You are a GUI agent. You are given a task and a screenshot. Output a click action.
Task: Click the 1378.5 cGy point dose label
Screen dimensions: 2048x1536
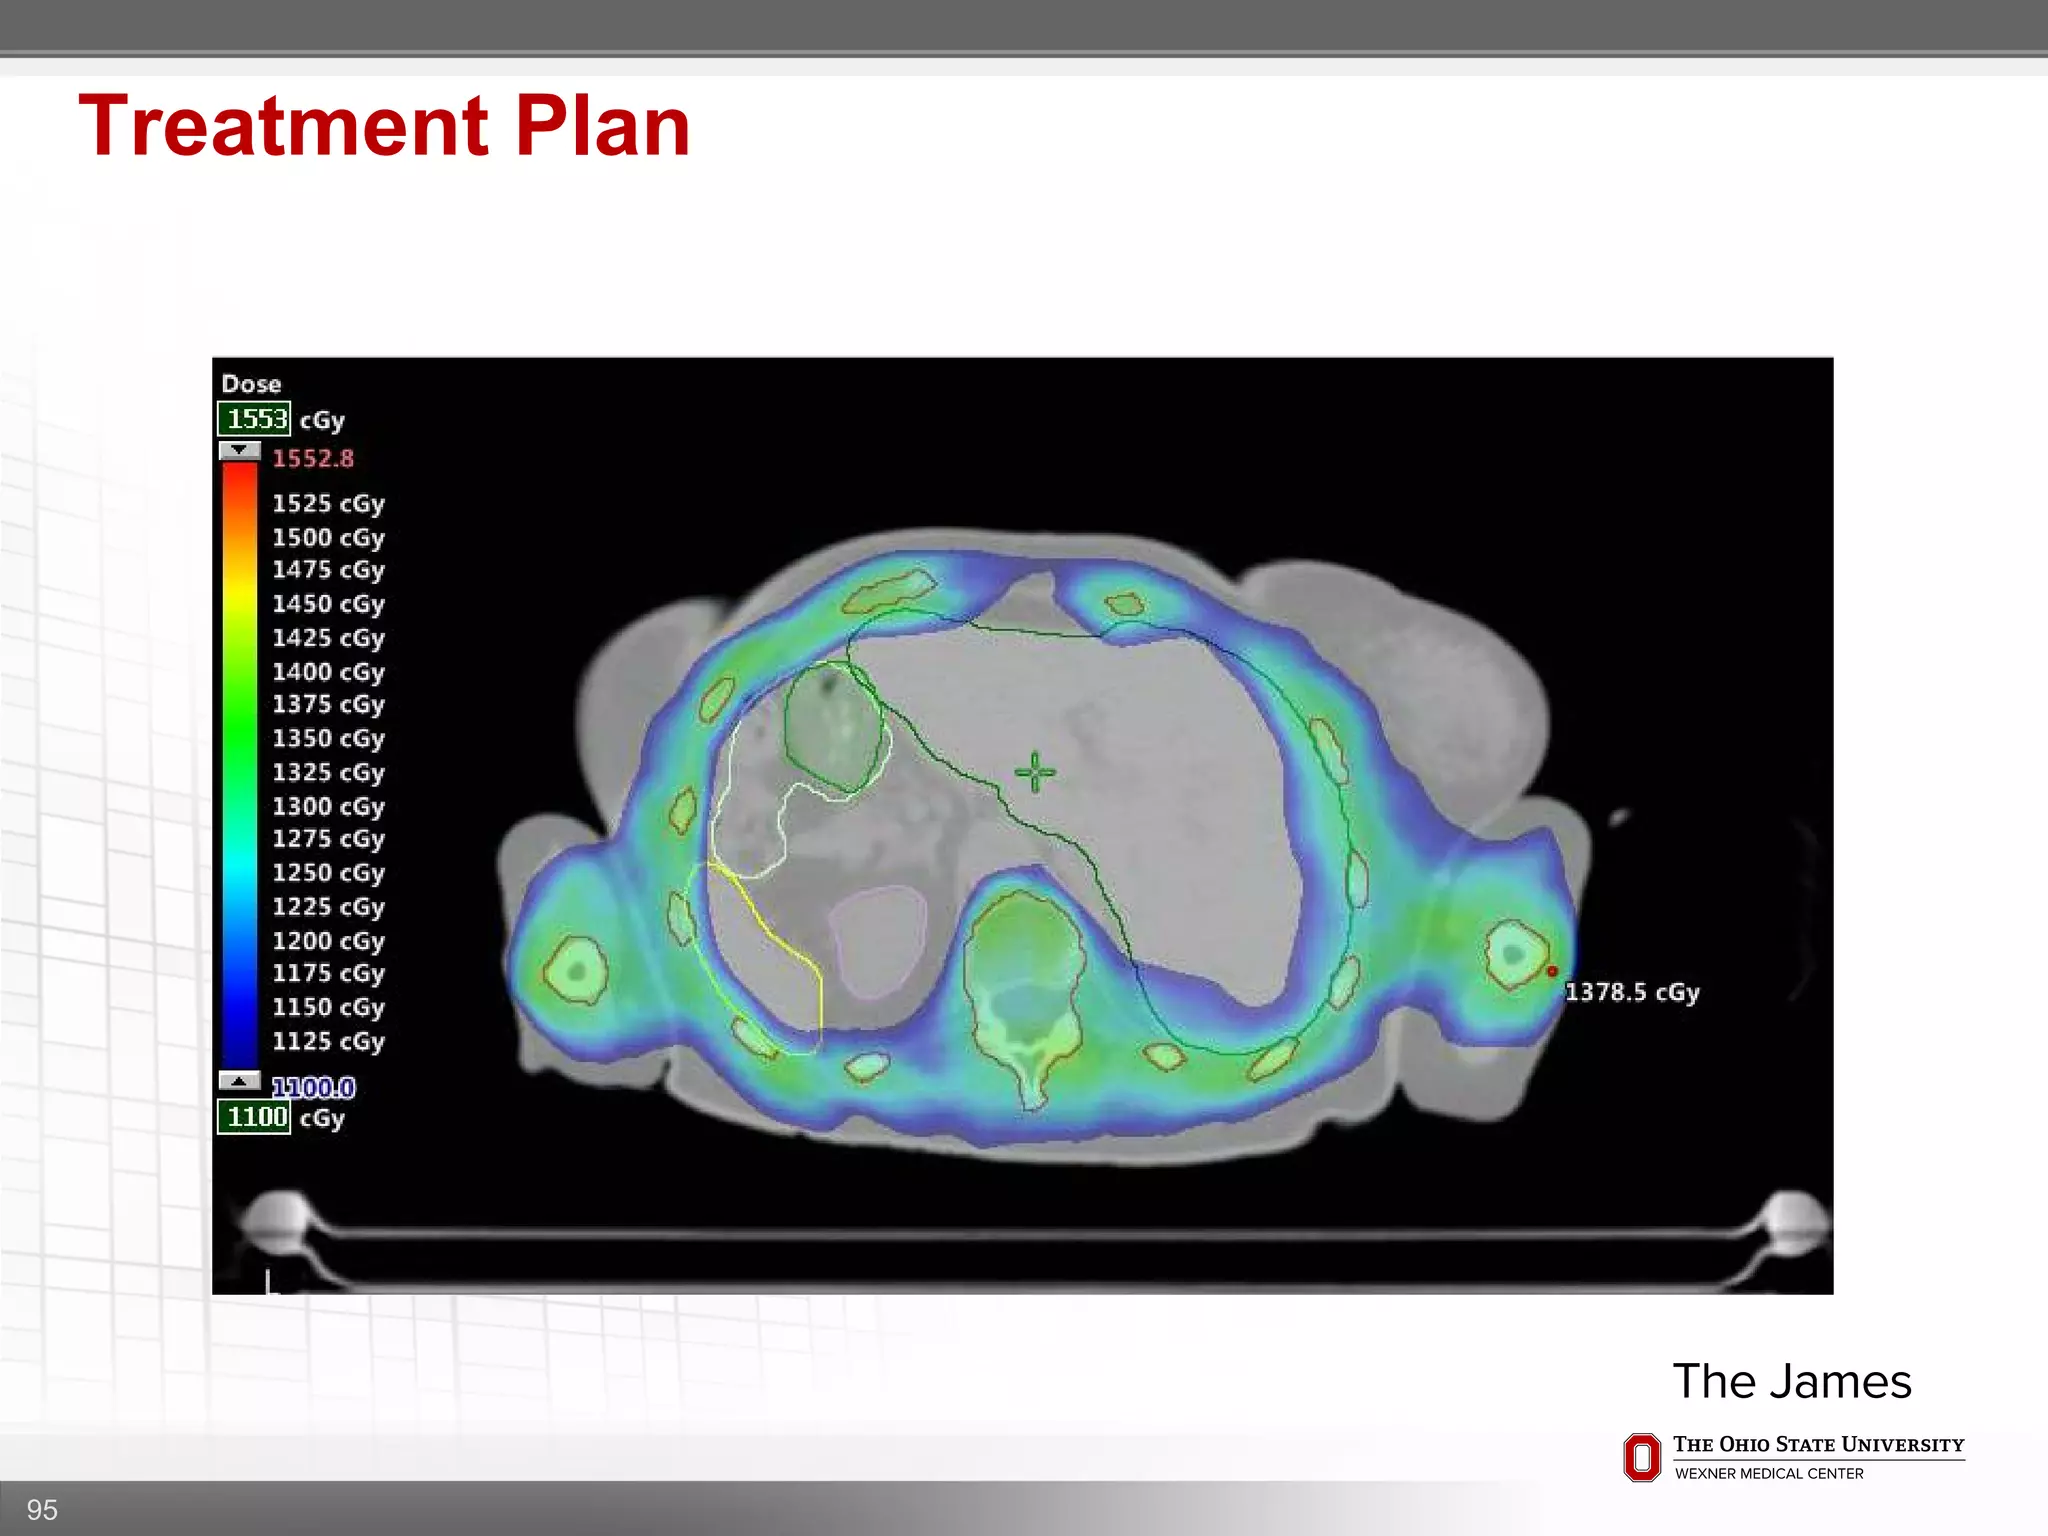(1632, 992)
